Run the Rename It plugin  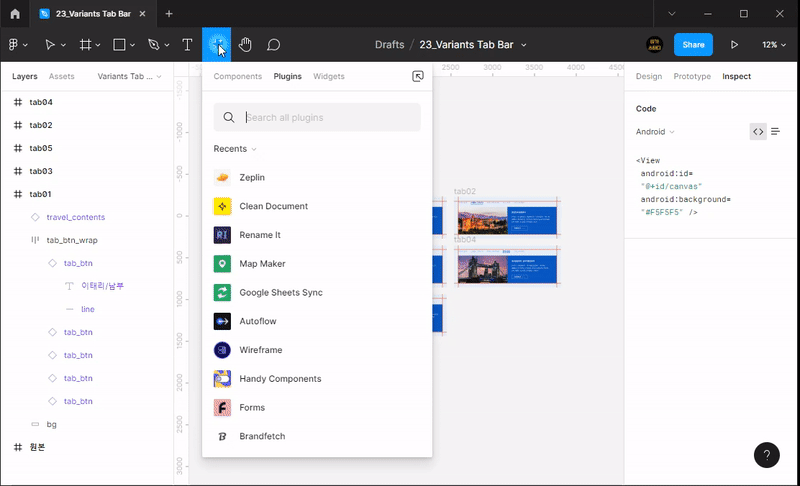(317, 235)
